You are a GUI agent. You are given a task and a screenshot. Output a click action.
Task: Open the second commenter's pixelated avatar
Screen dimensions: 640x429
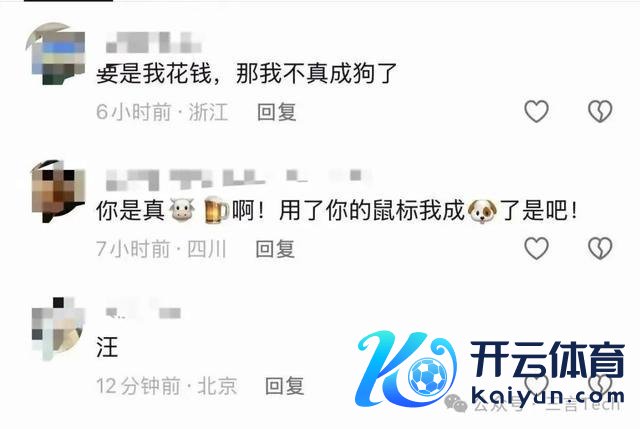58,191
